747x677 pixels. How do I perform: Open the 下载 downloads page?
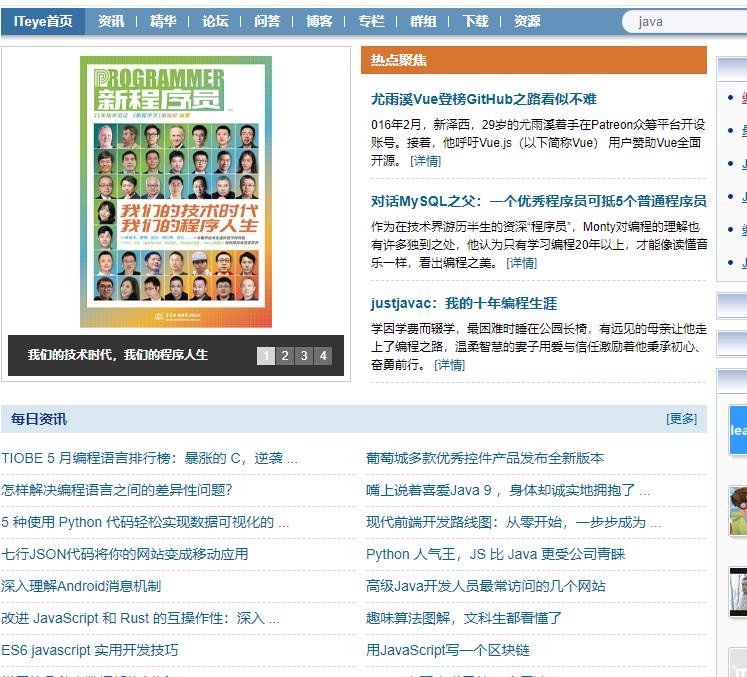tap(475, 21)
